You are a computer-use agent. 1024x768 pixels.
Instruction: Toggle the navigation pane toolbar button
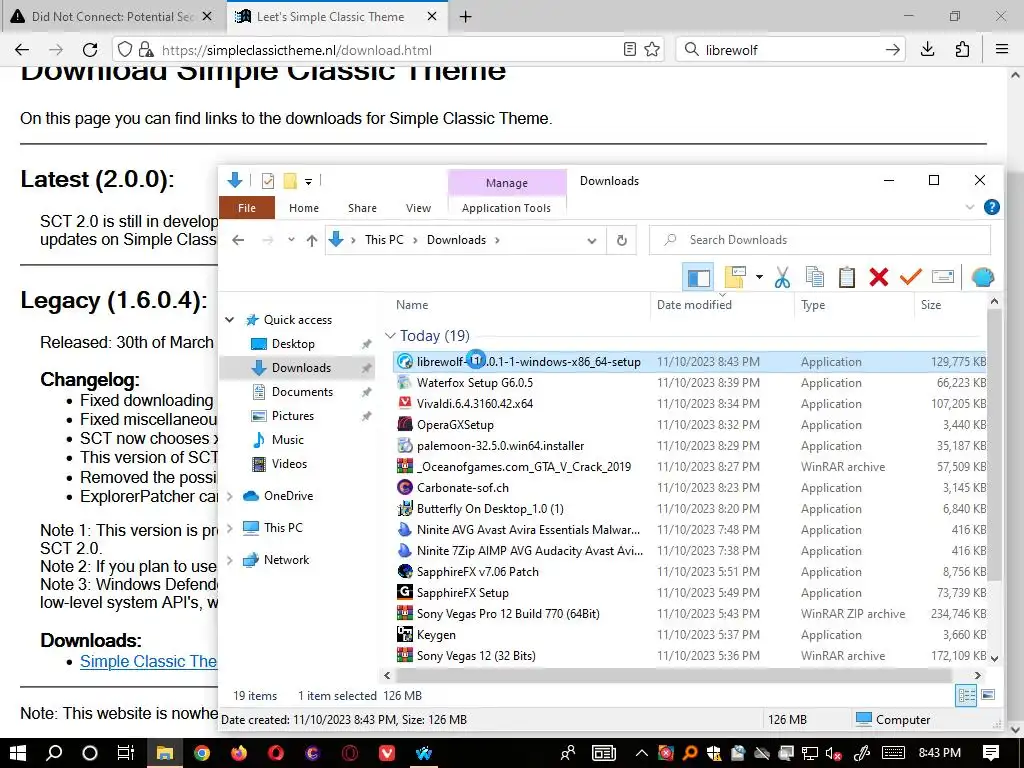pos(697,278)
